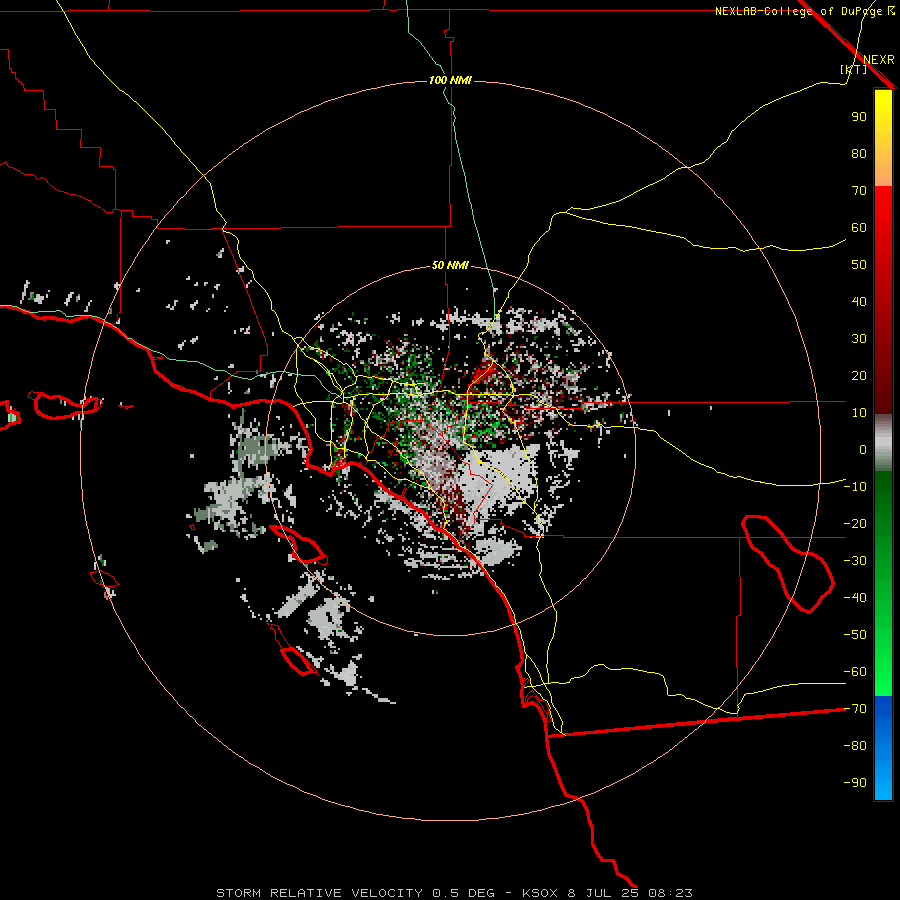Screen dimensions: 900x900
Task: Click the positive 50 scale label
Action: click(x=859, y=265)
